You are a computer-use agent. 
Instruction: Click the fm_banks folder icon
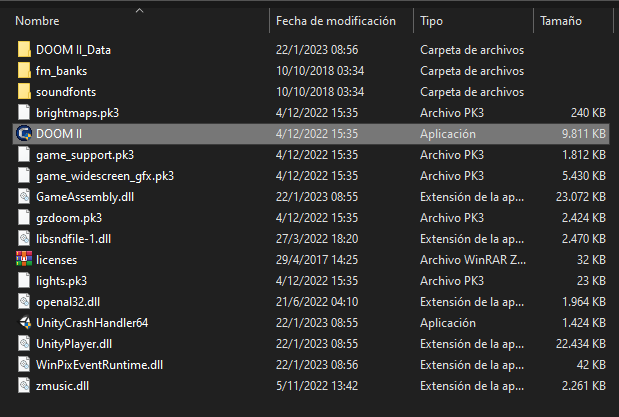click(x=24, y=71)
